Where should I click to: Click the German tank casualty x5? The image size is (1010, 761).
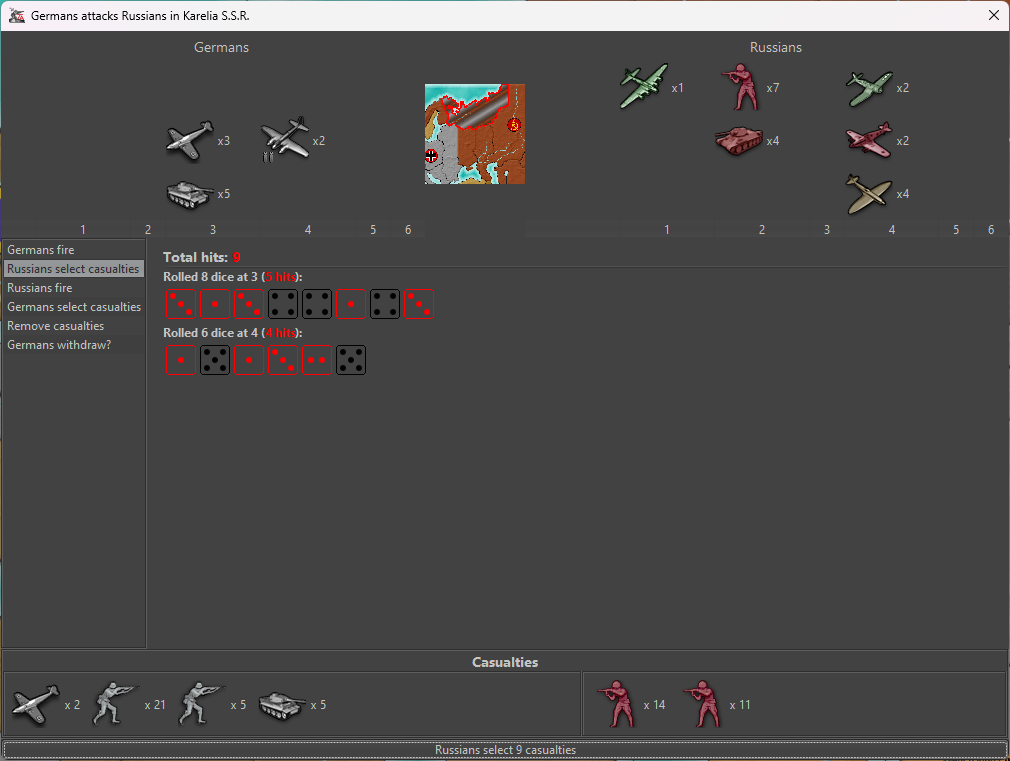(x=282, y=705)
